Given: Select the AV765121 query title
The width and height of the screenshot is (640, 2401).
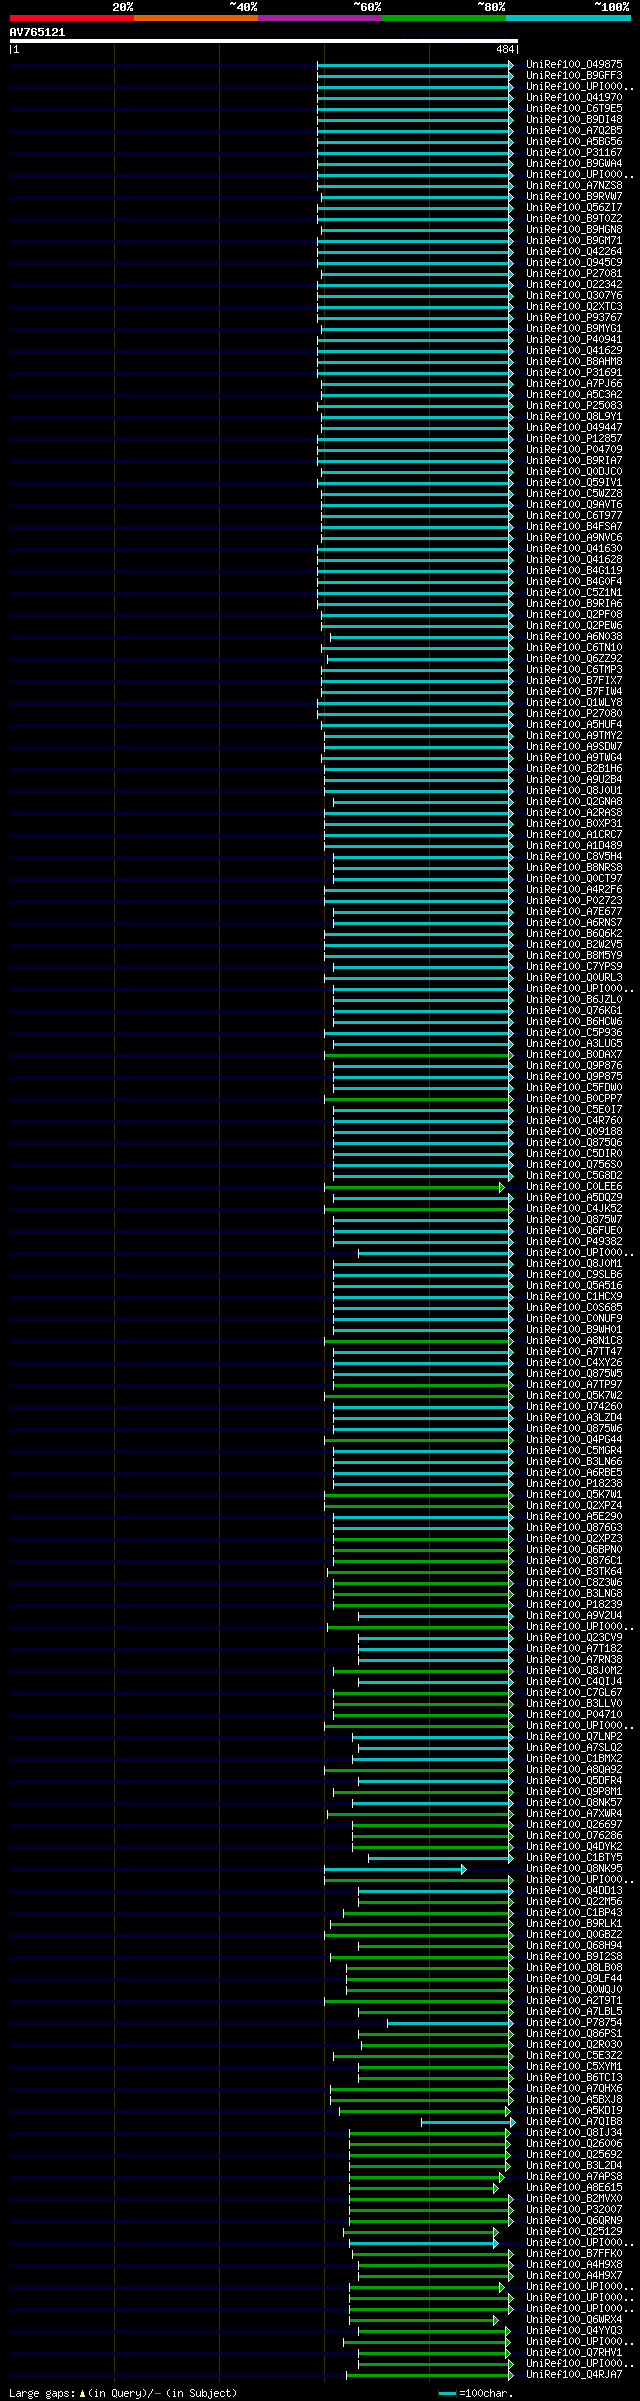Looking at the screenshot, I should coord(38,32).
